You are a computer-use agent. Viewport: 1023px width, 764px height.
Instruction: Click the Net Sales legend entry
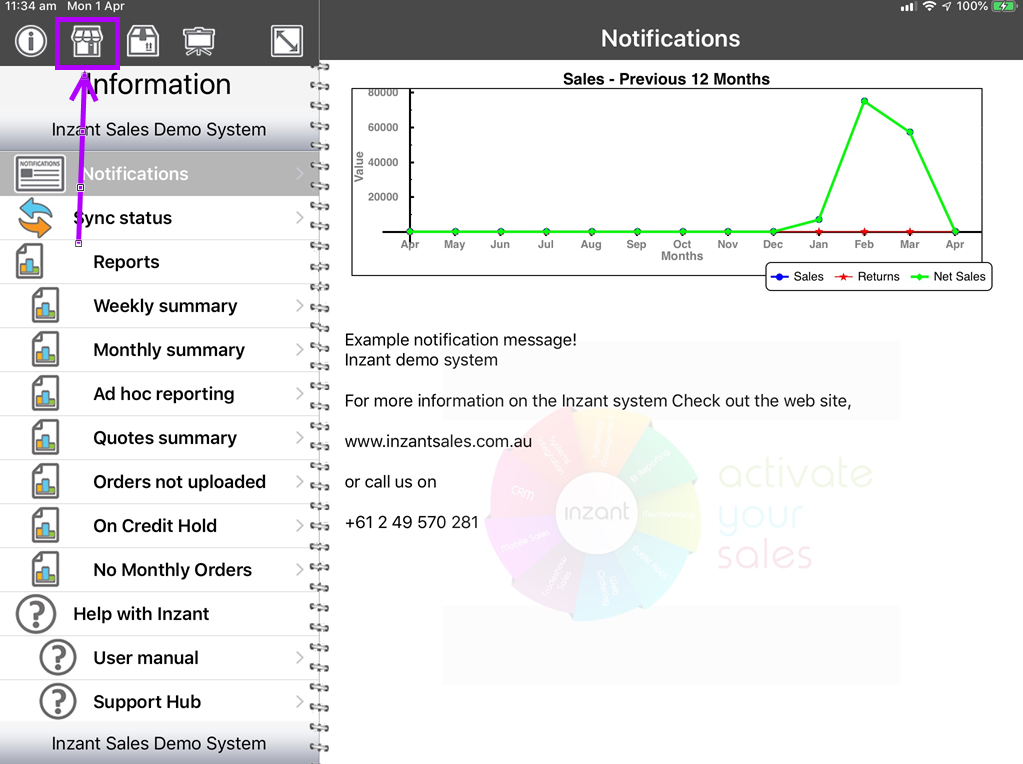[948, 277]
